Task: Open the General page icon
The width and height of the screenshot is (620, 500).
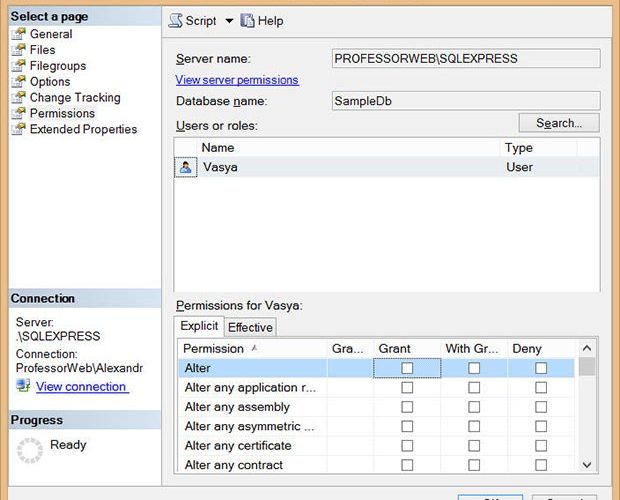Action: pos(17,34)
